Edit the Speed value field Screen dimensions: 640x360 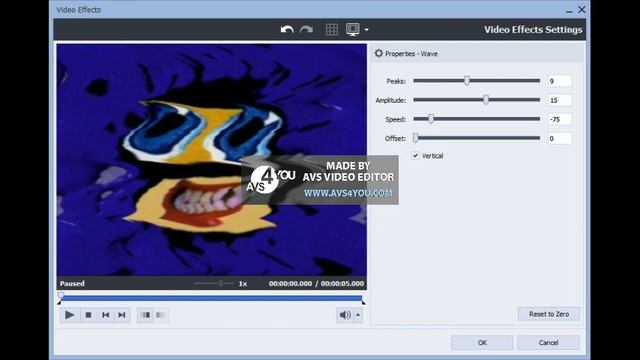[x=559, y=119]
